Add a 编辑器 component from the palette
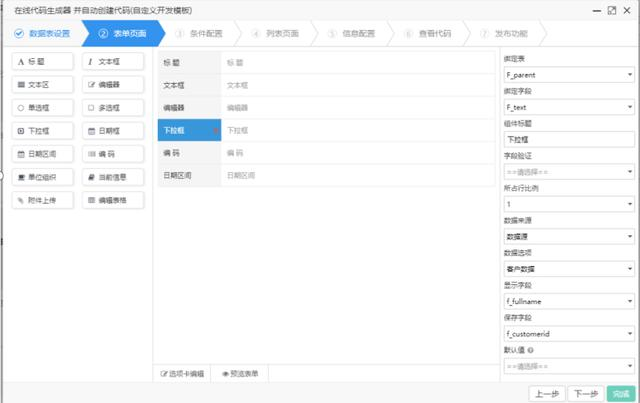This screenshot has width=640, height=403. coord(113,85)
